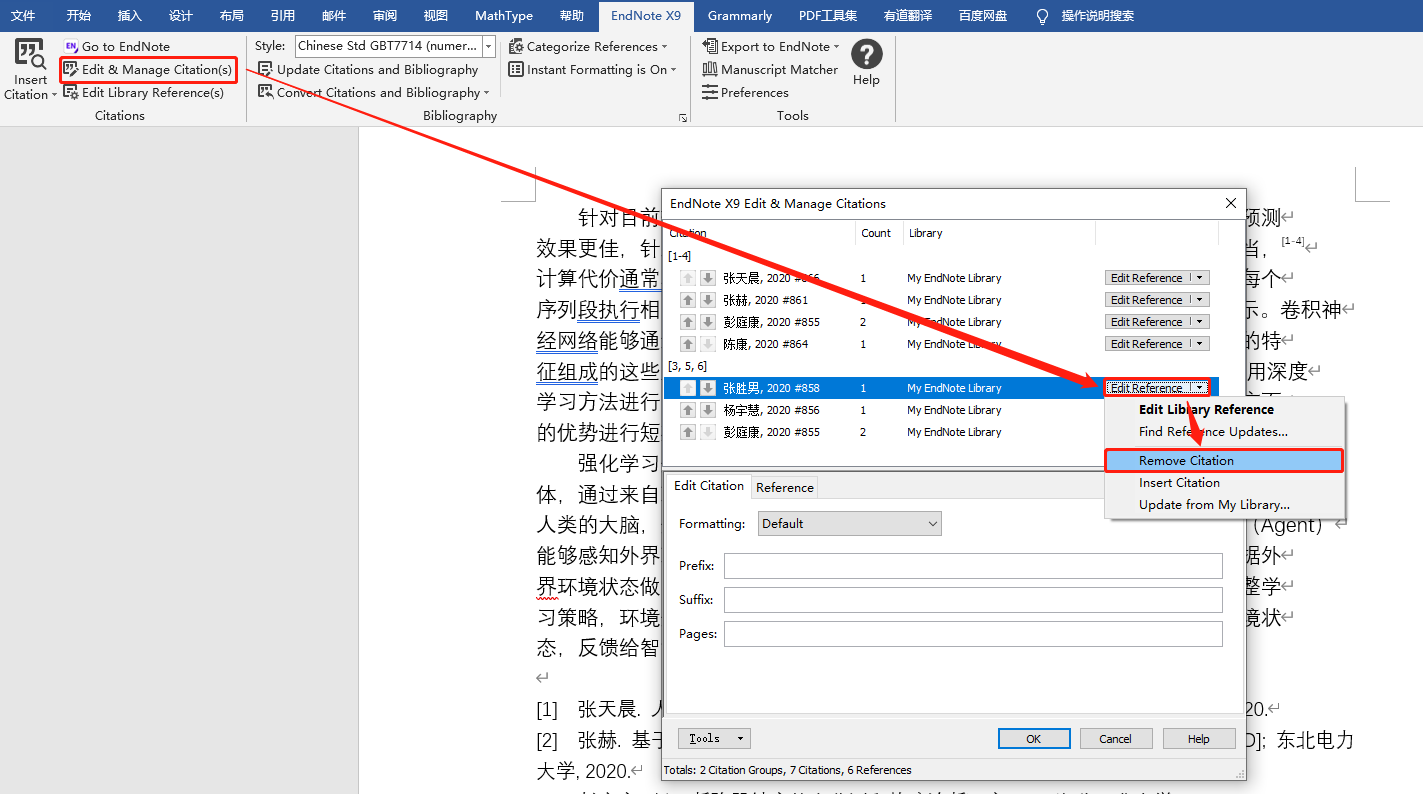Open the 有道翻译 tab
Image resolution: width=1423 pixels, height=794 pixels.
(909, 16)
